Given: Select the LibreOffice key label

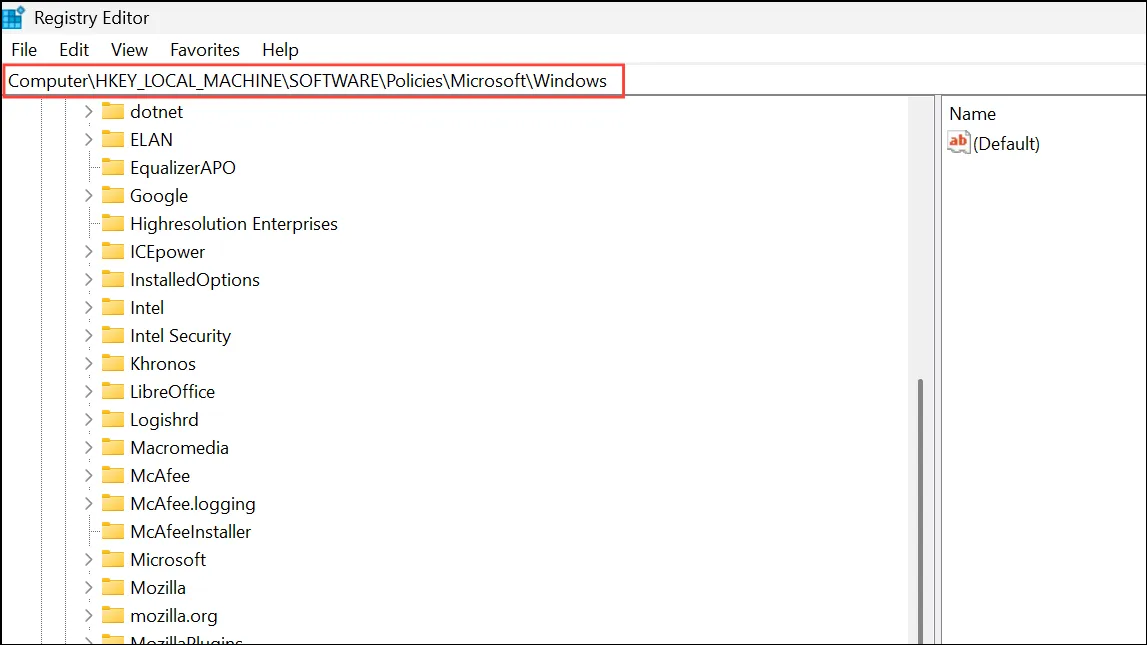Looking at the screenshot, I should click(x=173, y=392).
